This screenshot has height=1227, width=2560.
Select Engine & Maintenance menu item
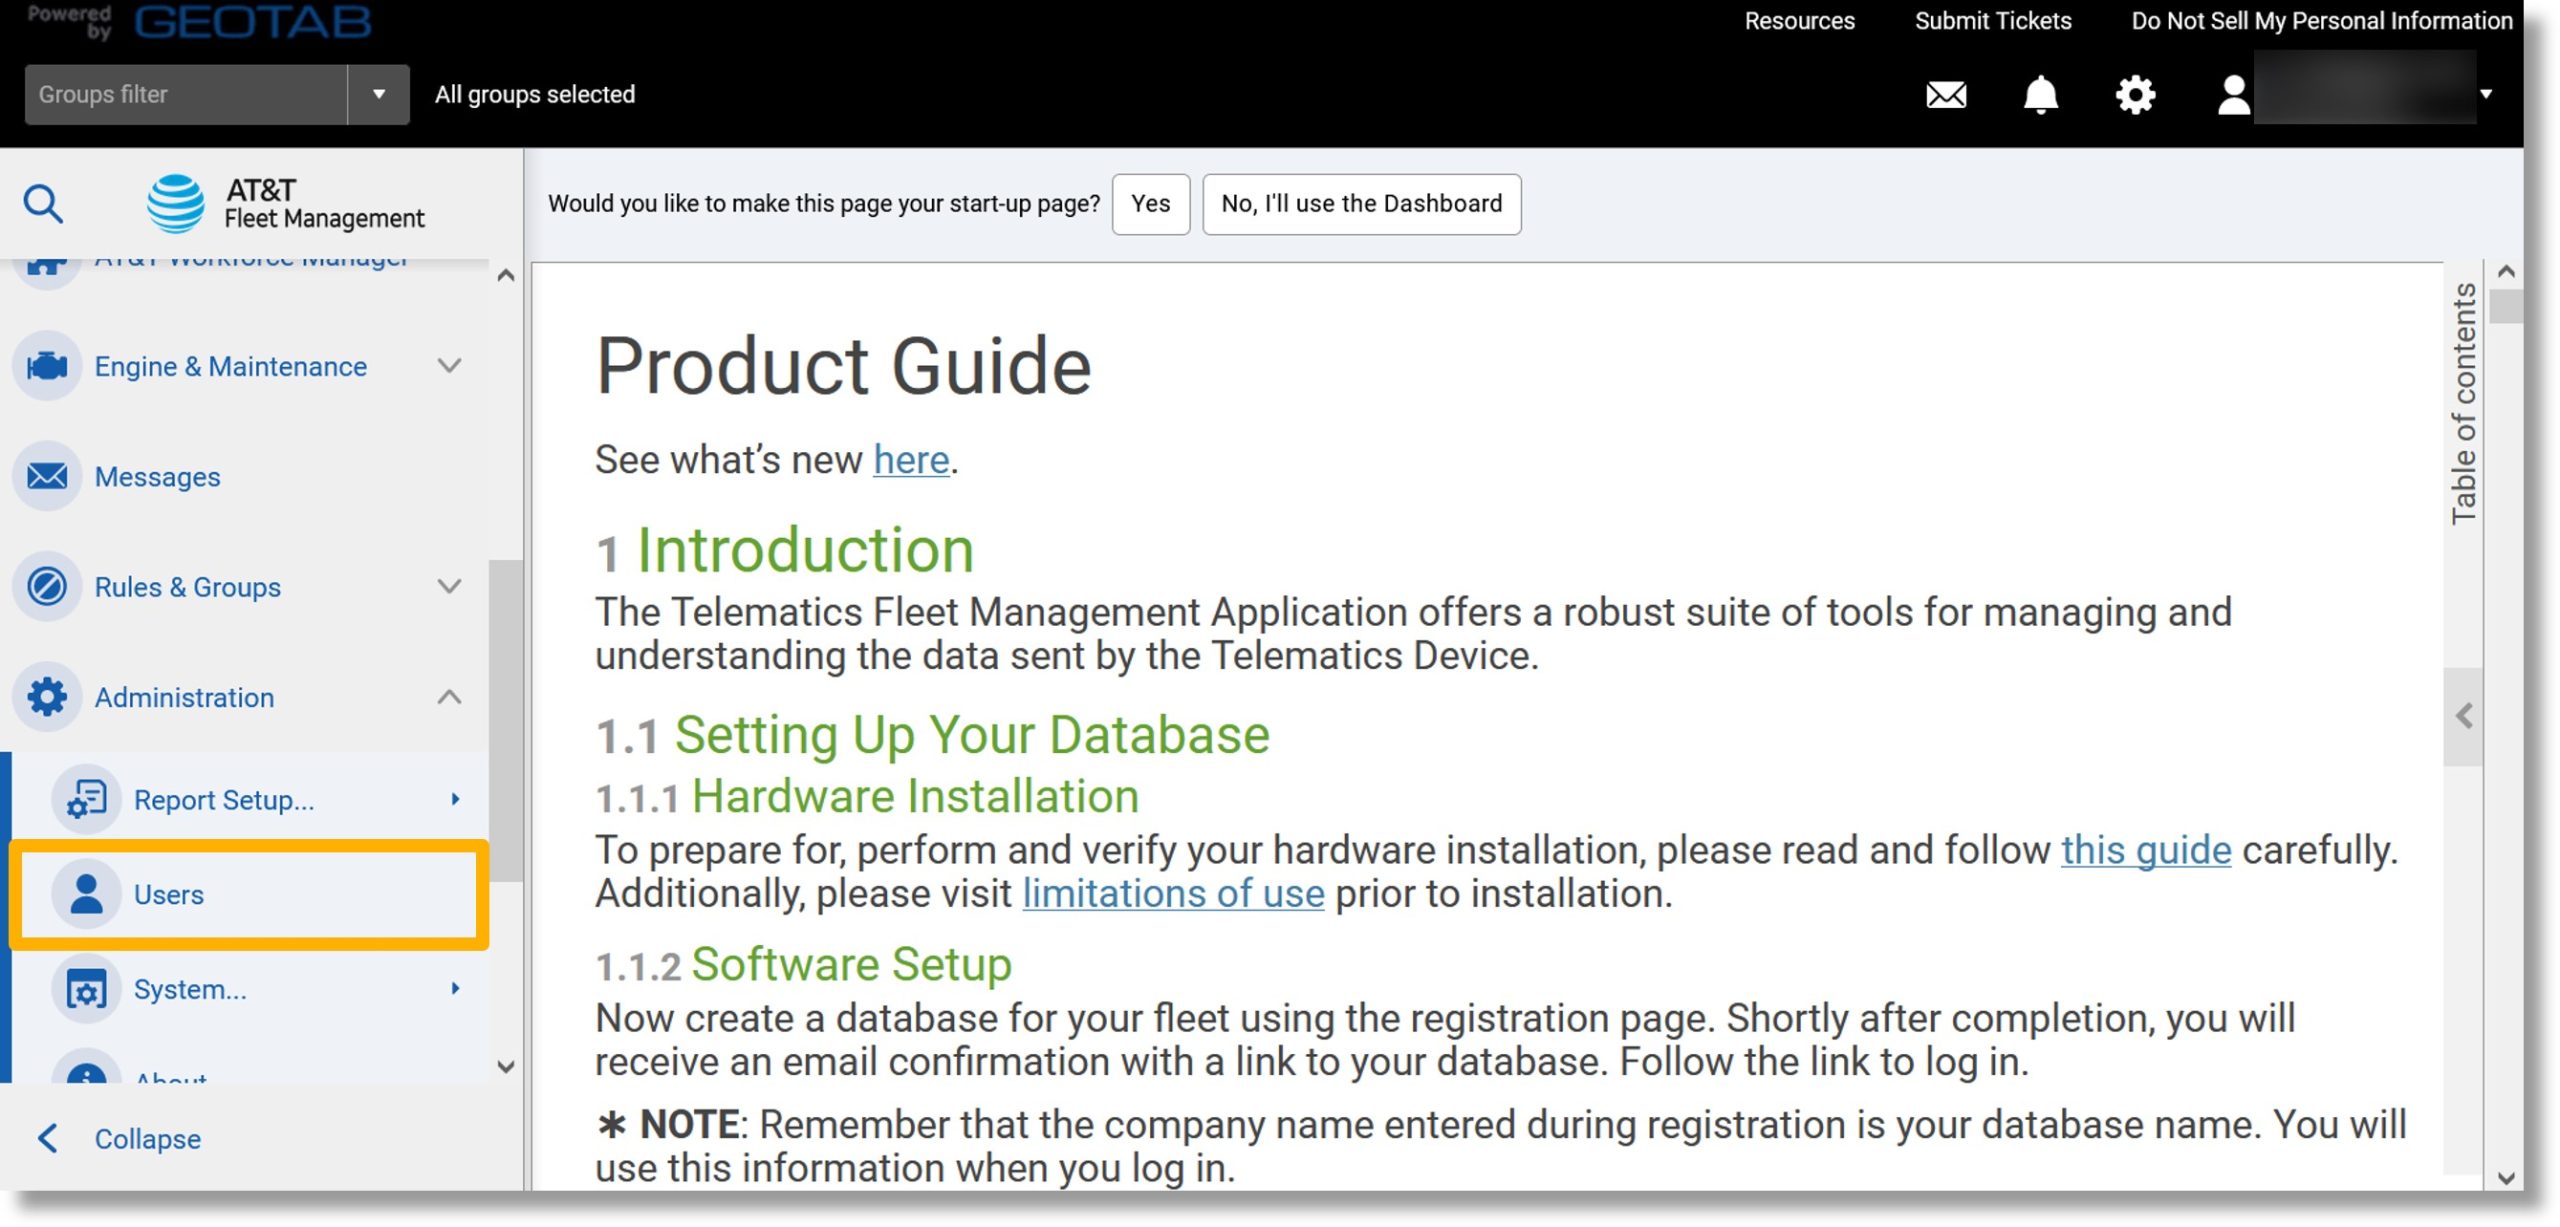[x=230, y=367]
